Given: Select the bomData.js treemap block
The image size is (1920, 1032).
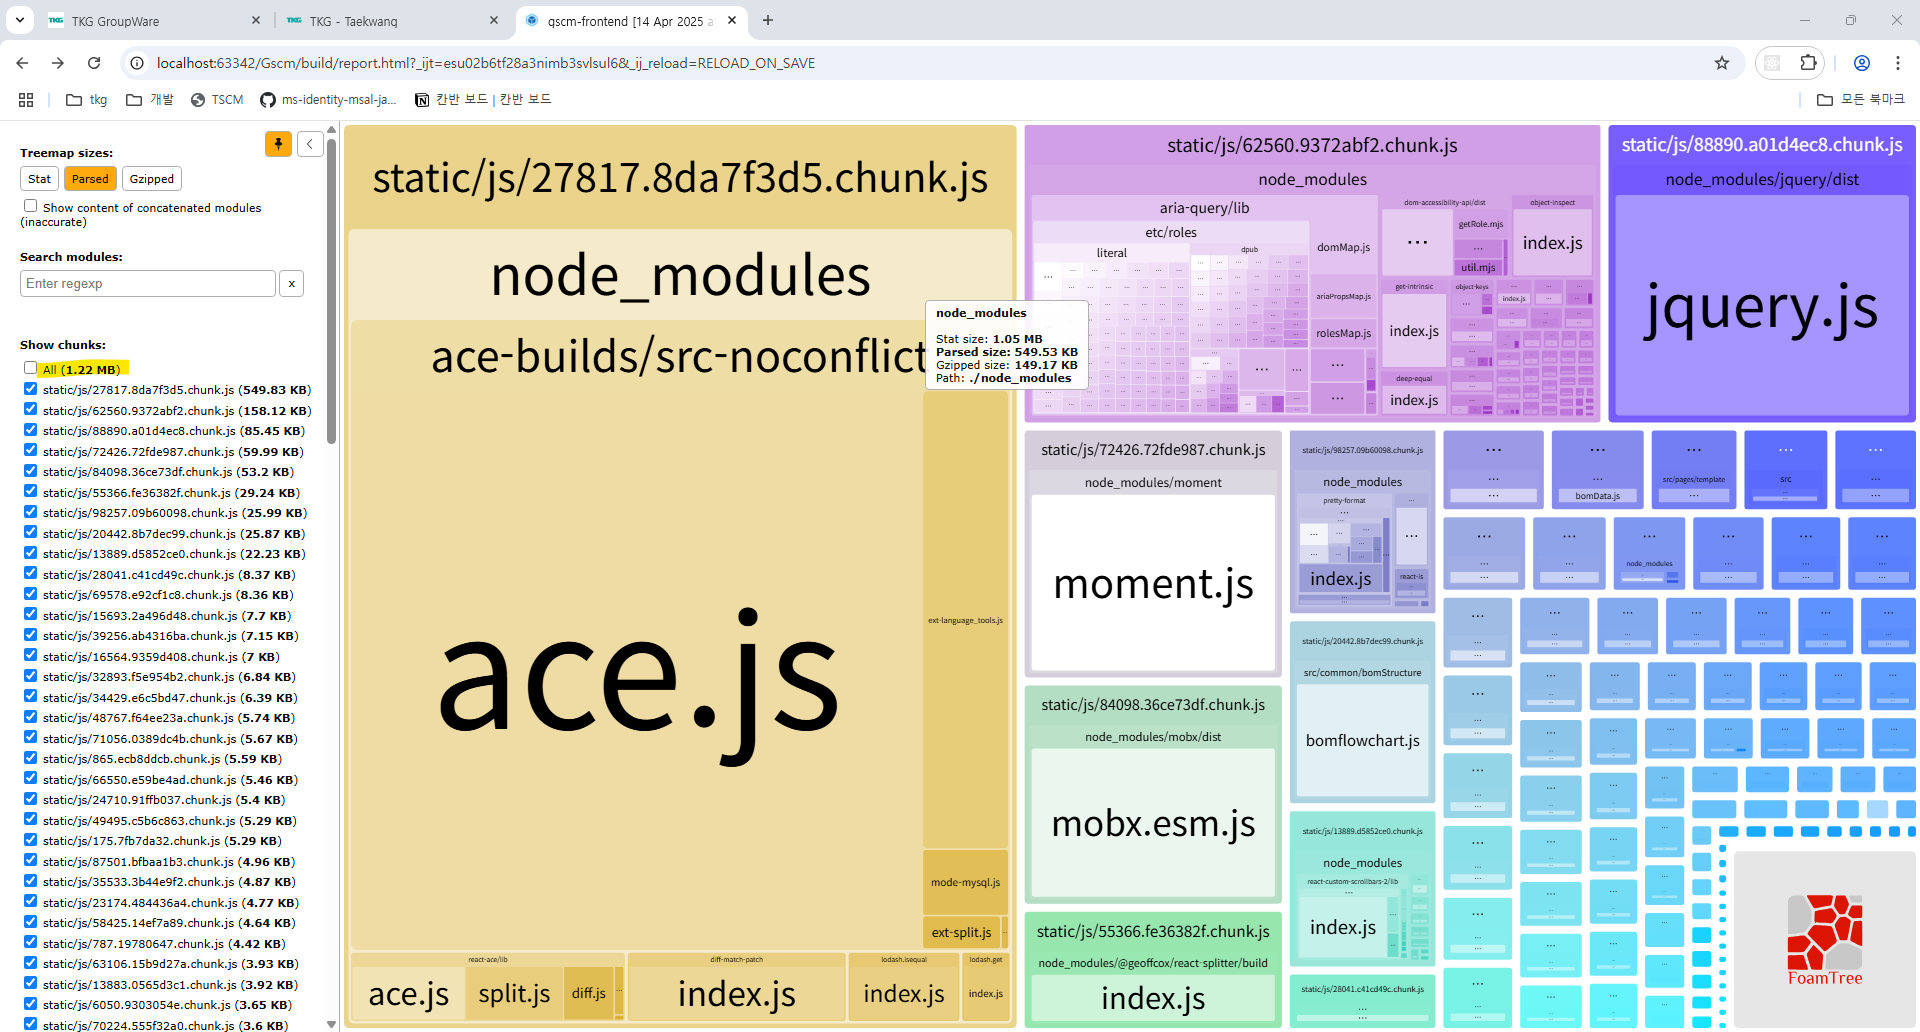Looking at the screenshot, I should [x=1597, y=496].
